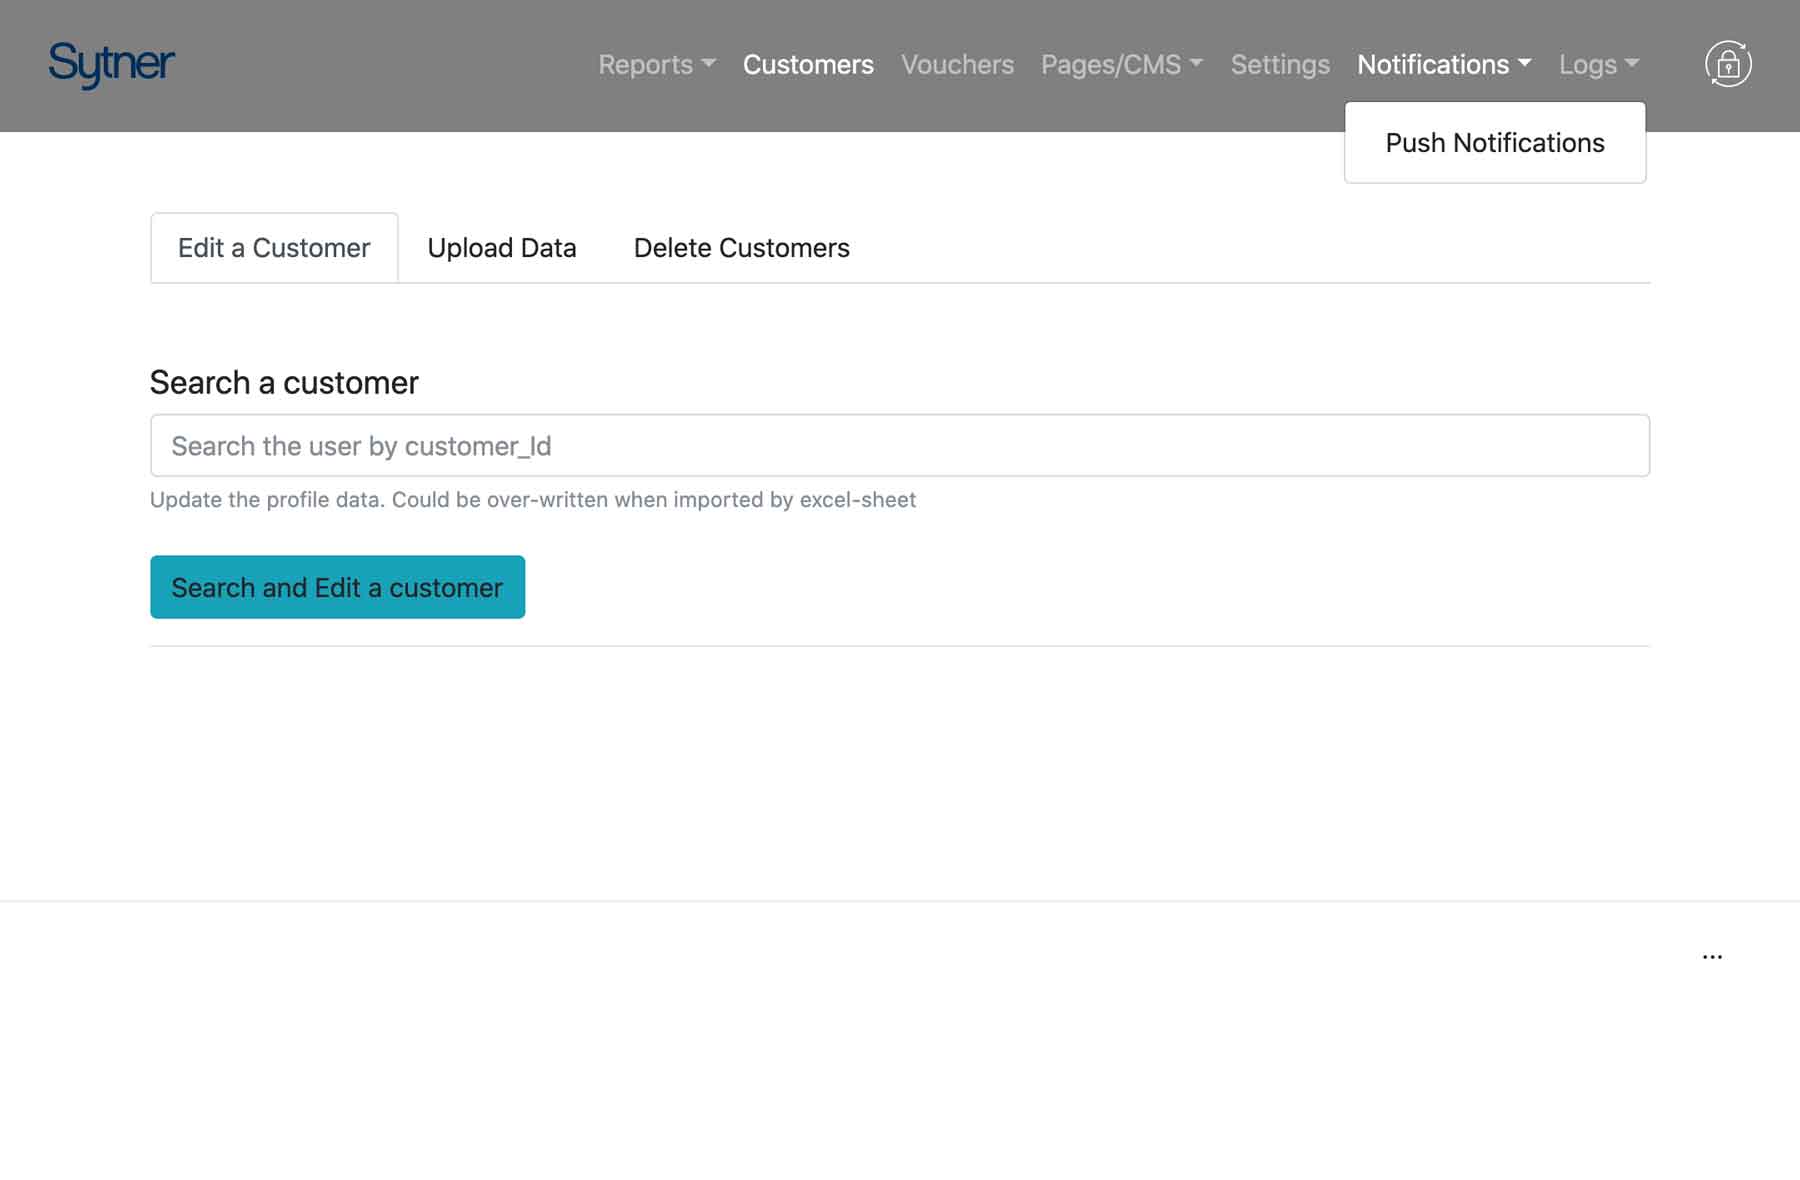Switch to the Delete Customers tab

pos(741,248)
